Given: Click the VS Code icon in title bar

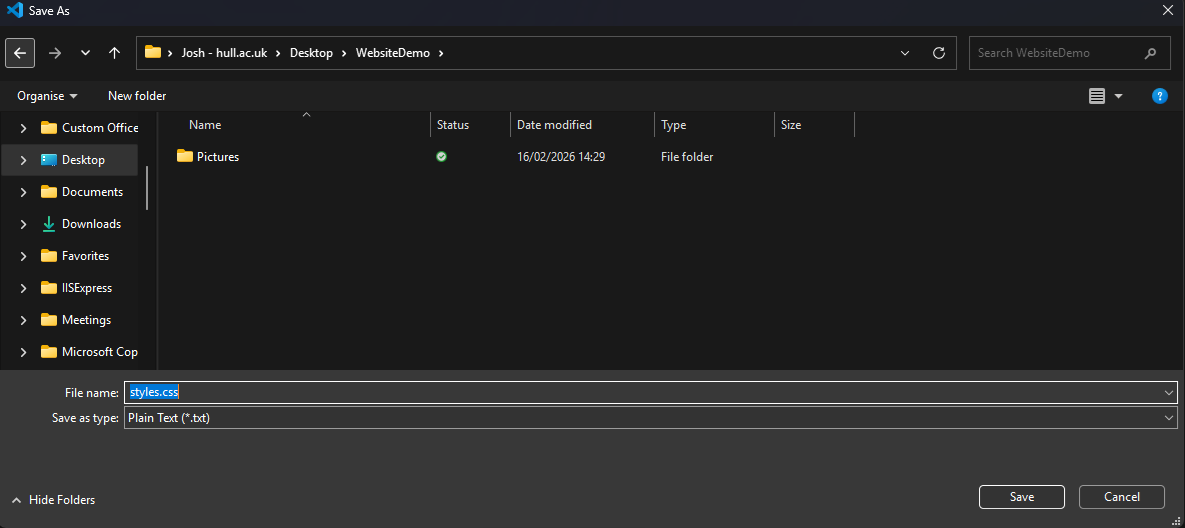Looking at the screenshot, I should 14,11.
